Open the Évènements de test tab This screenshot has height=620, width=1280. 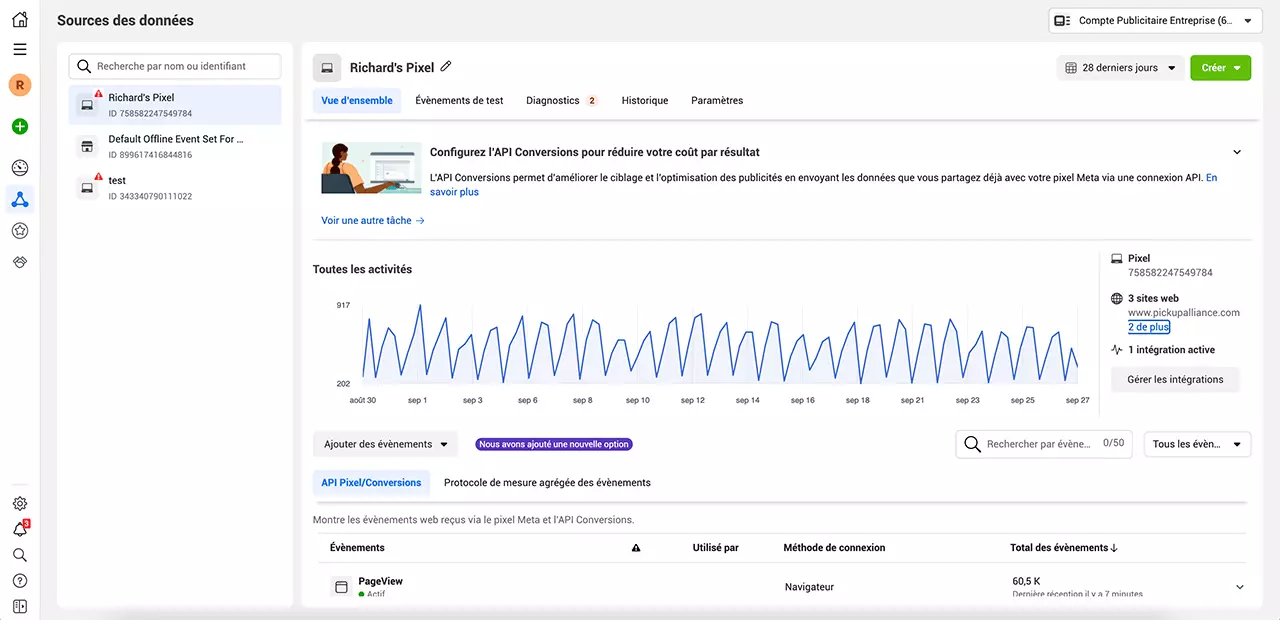[x=459, y=100]
